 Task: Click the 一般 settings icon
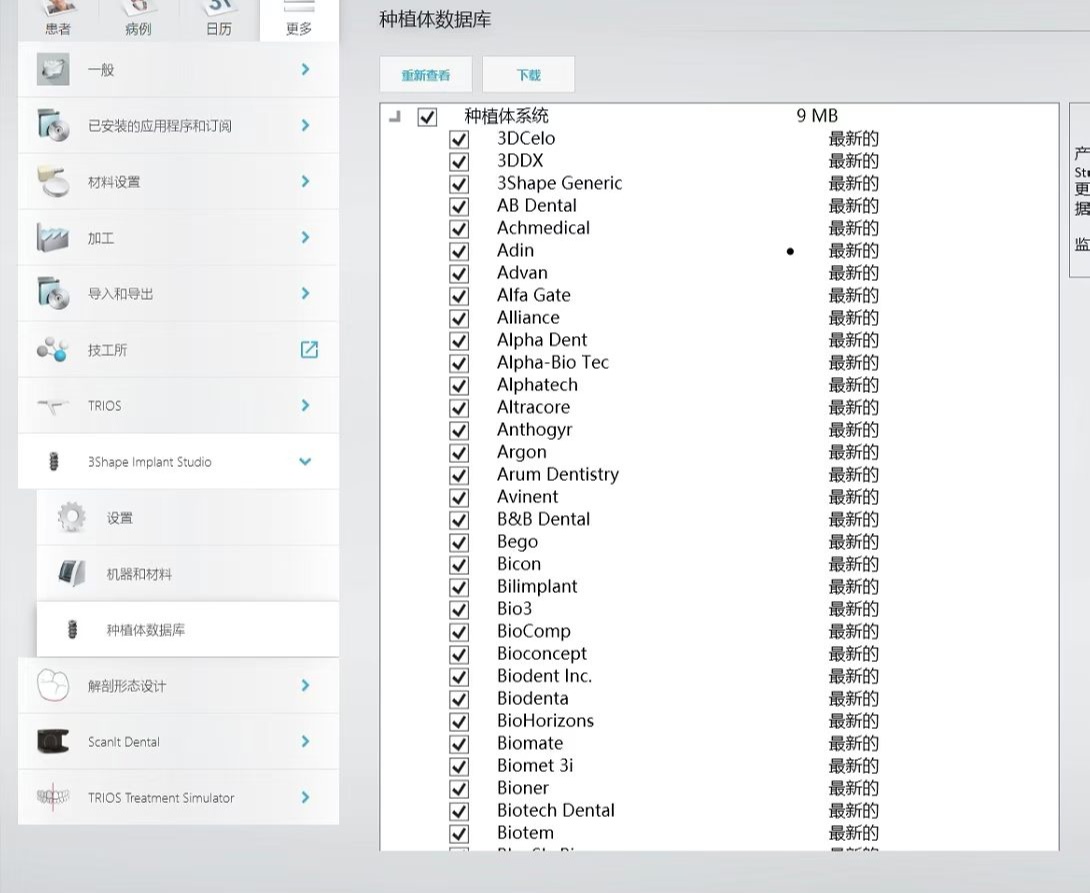(53, 69)
